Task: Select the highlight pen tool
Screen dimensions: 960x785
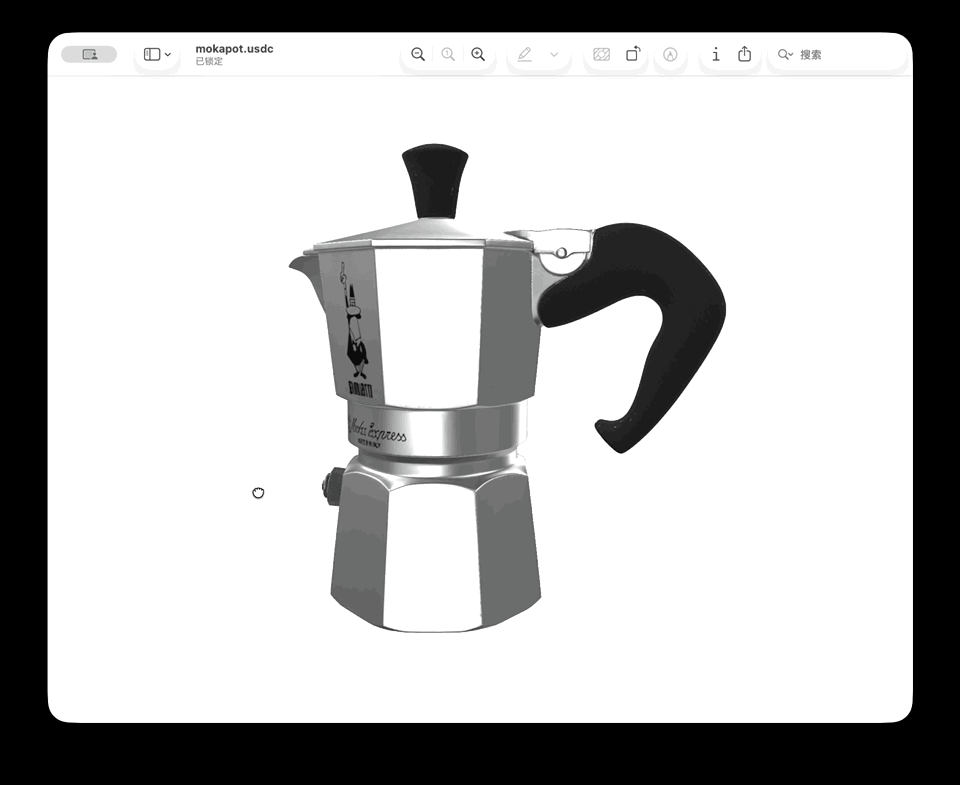Action: [x=525, y=54]
